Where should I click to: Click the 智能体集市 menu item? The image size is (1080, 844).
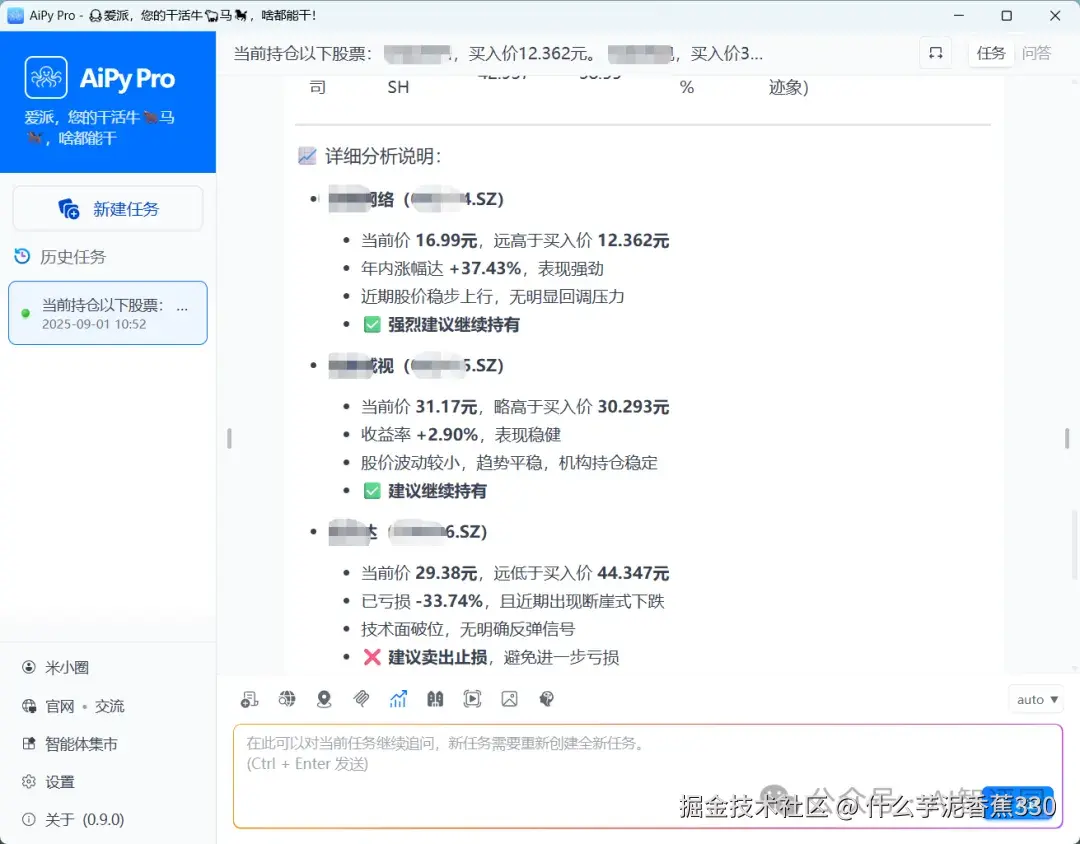(x=71, y=744)
